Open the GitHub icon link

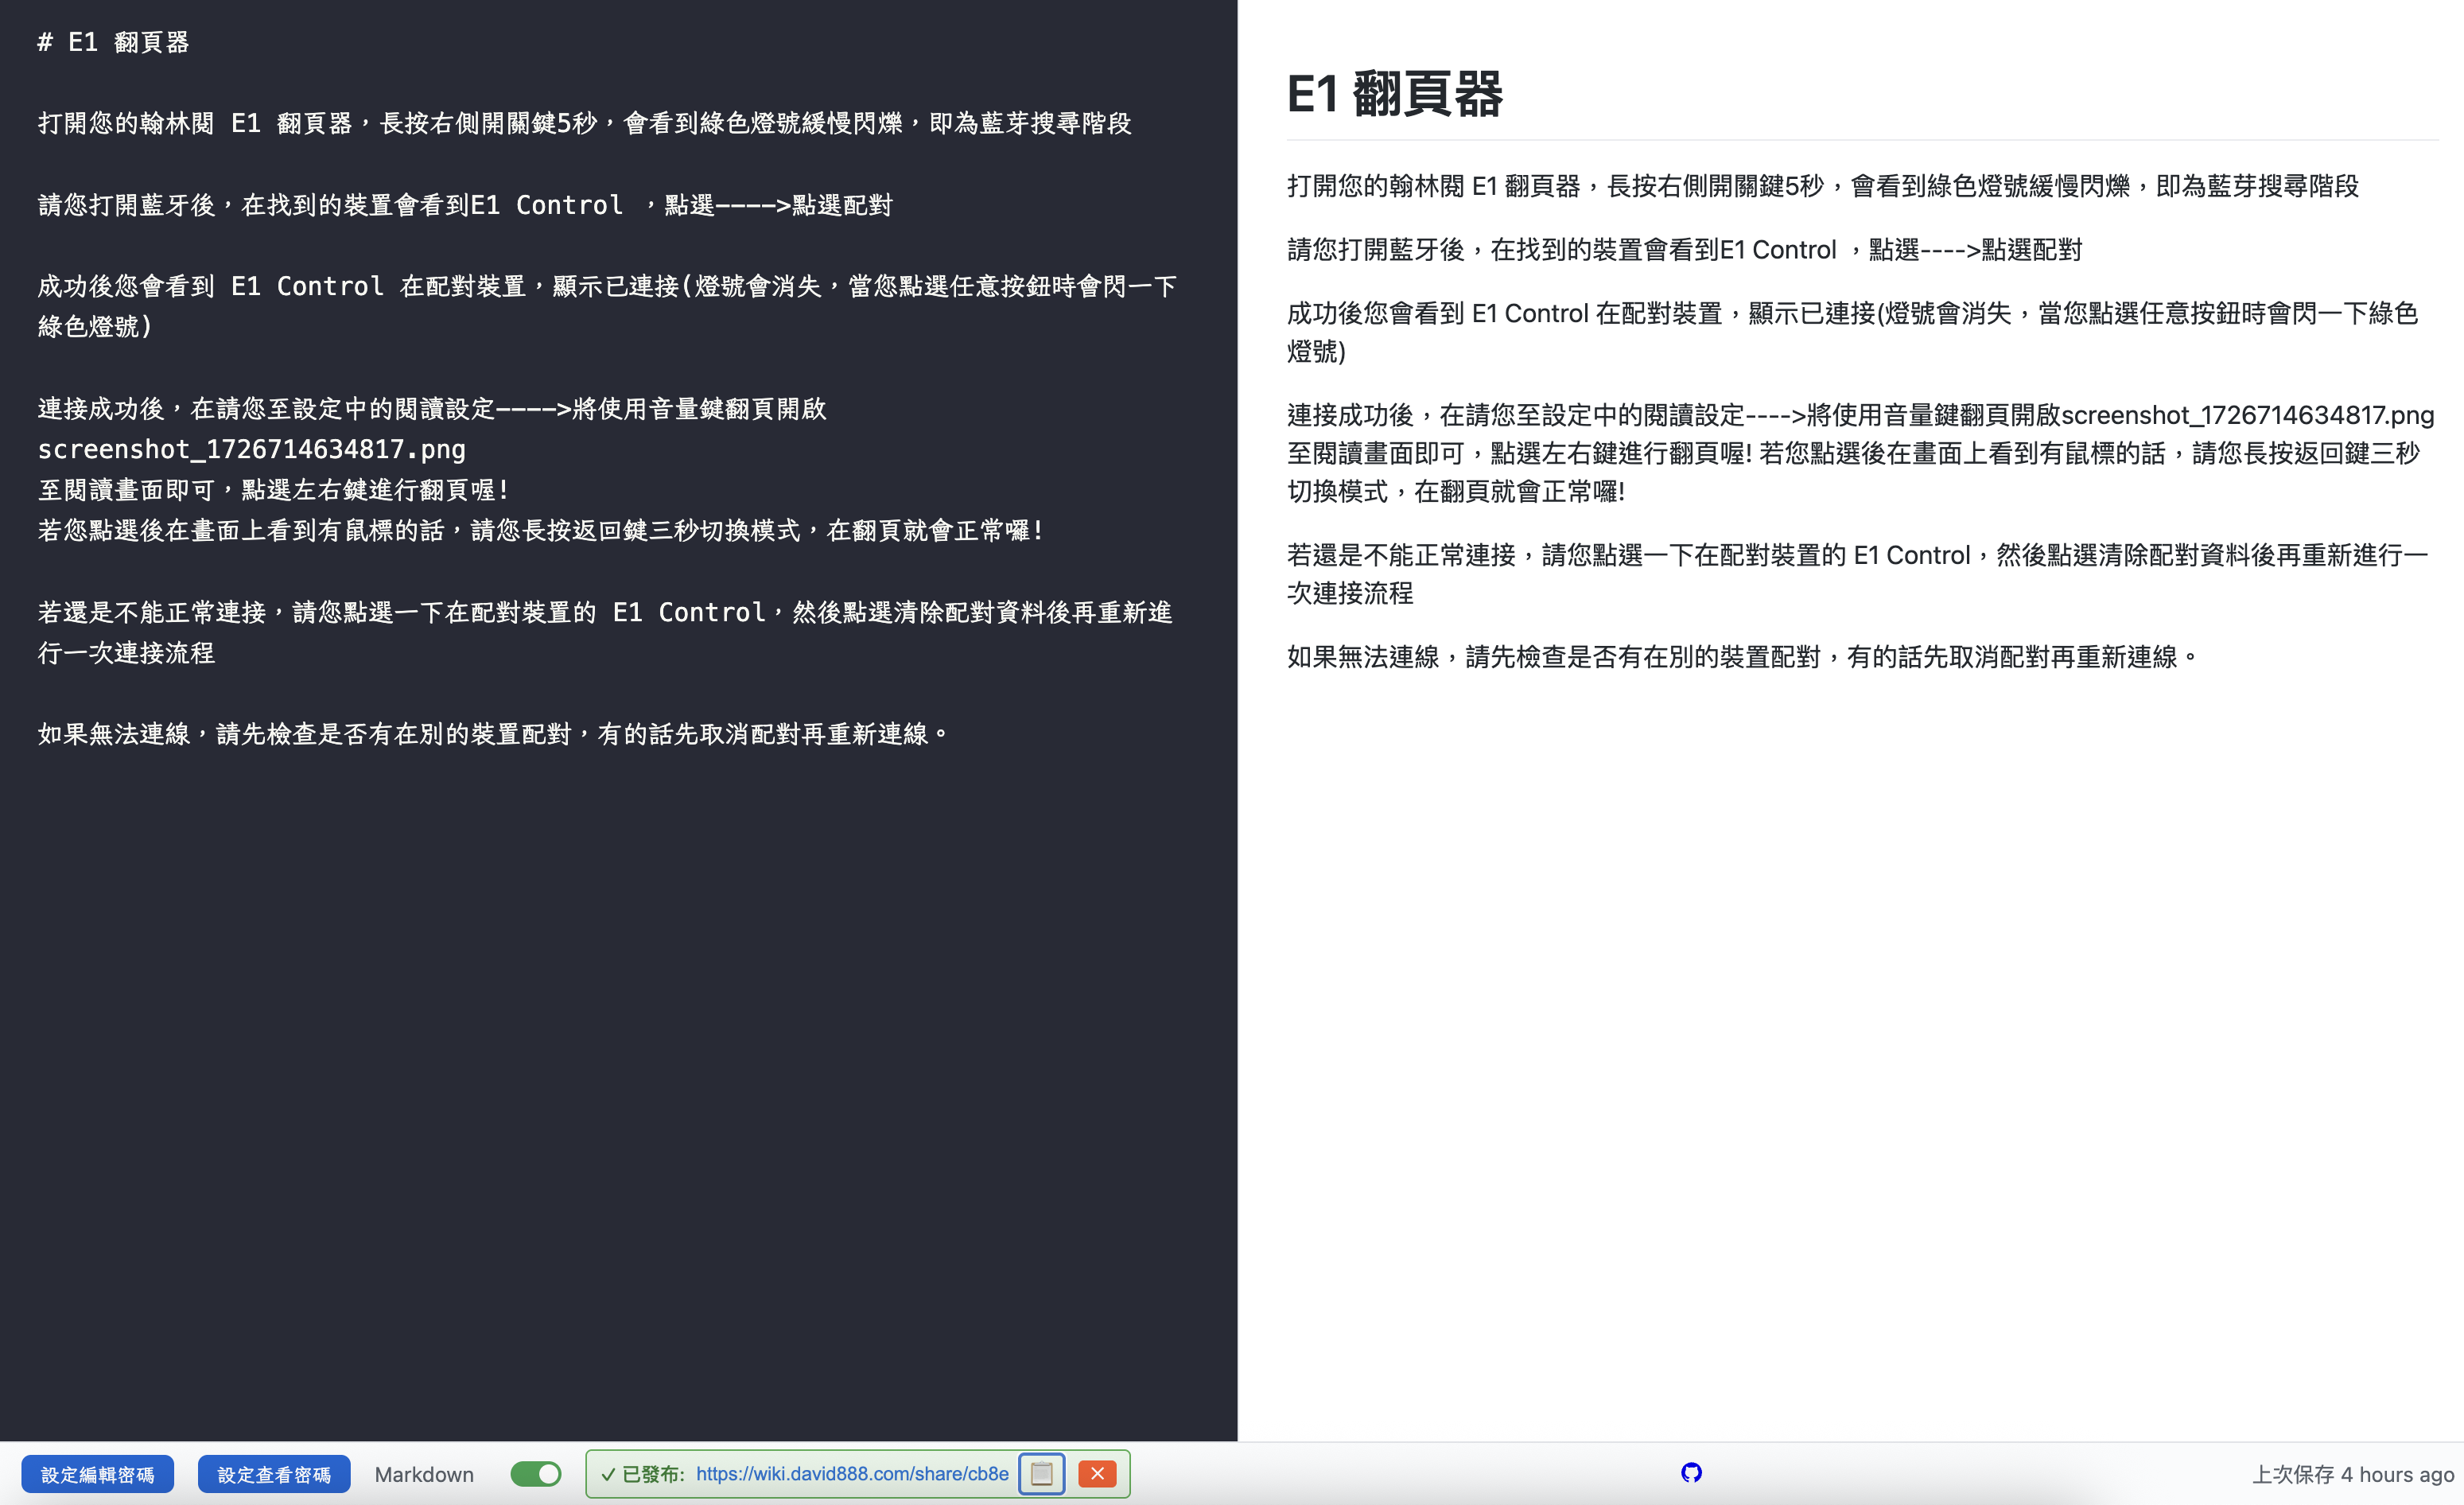click(1691, 1472)
